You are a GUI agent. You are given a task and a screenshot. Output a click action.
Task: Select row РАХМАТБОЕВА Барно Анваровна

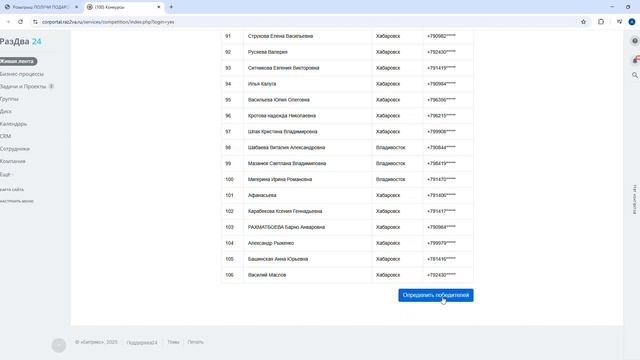click(x=347, y=227)
